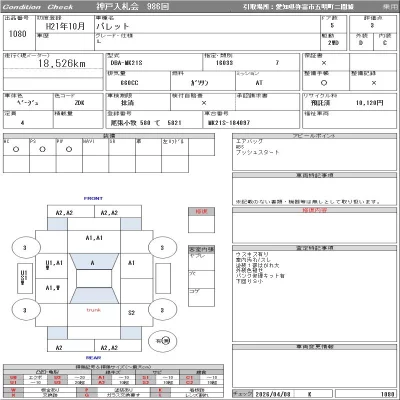Viewport: 400px width, 400px height.
Task: Click the front-right tyre circle '3'
Action: (x=162, y=247)
